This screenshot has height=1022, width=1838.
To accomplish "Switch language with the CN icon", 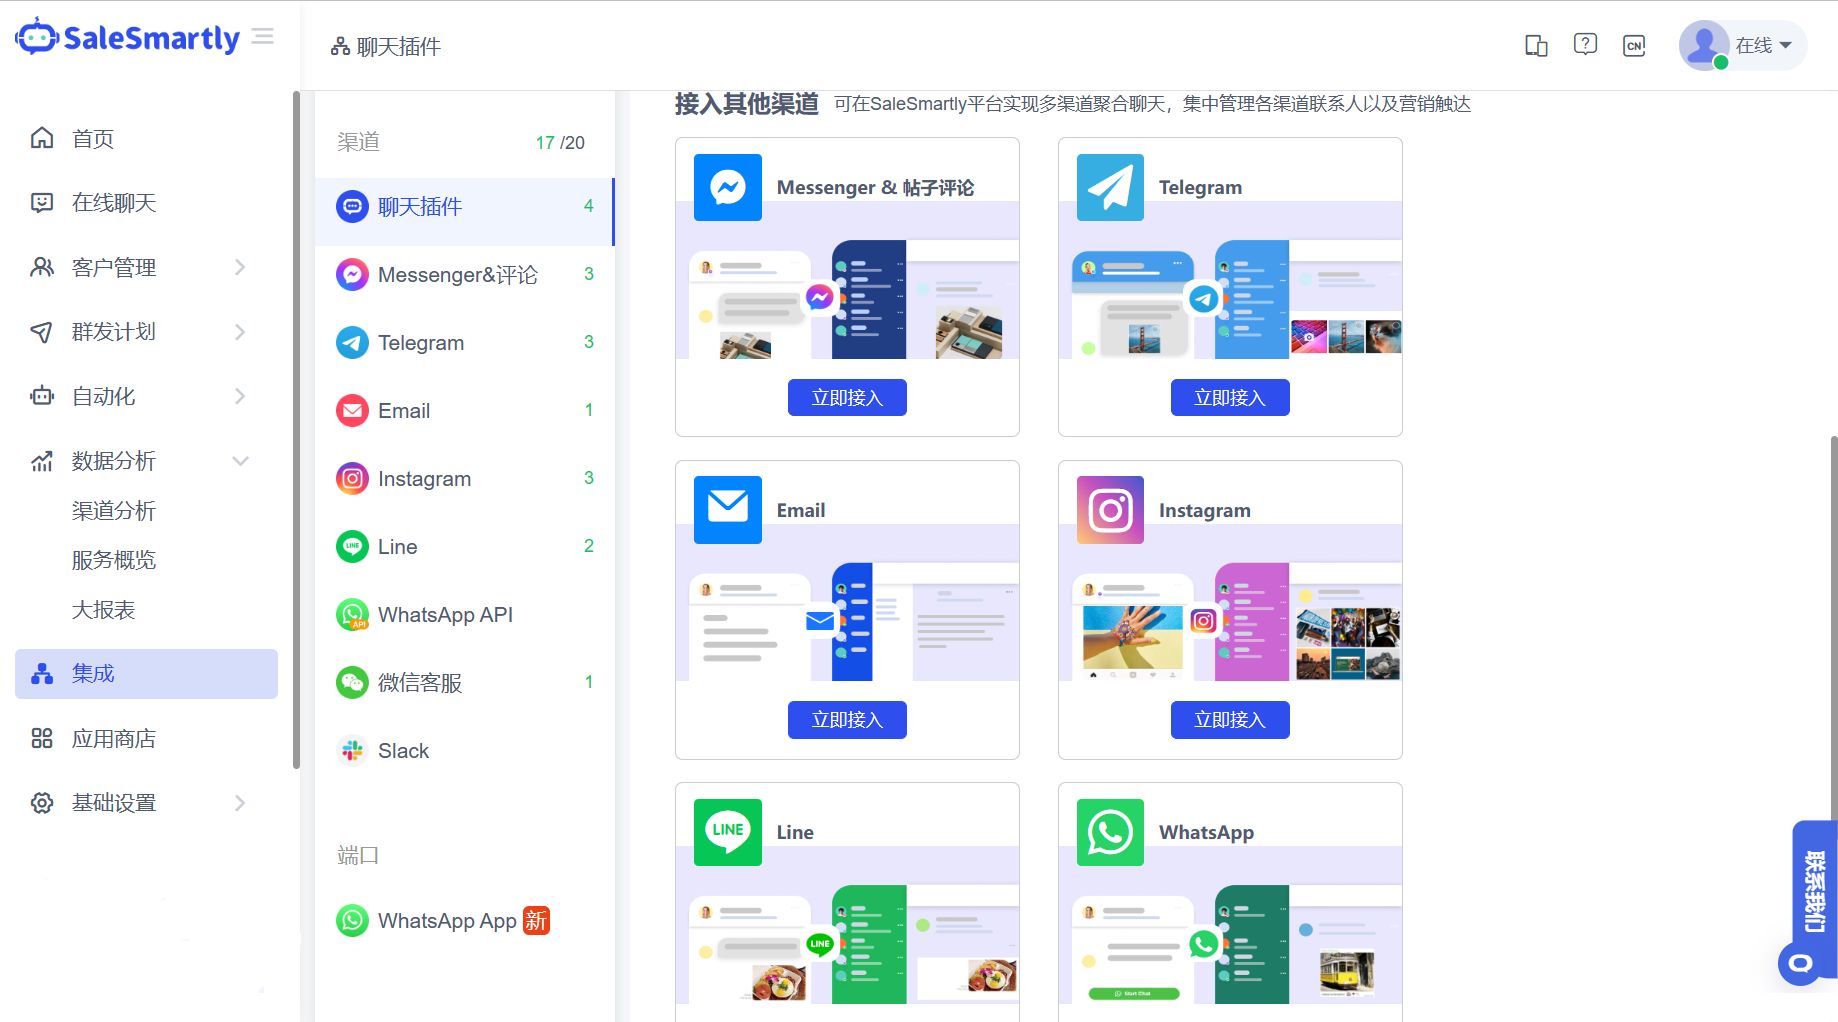I will [x=1634, y=45].
